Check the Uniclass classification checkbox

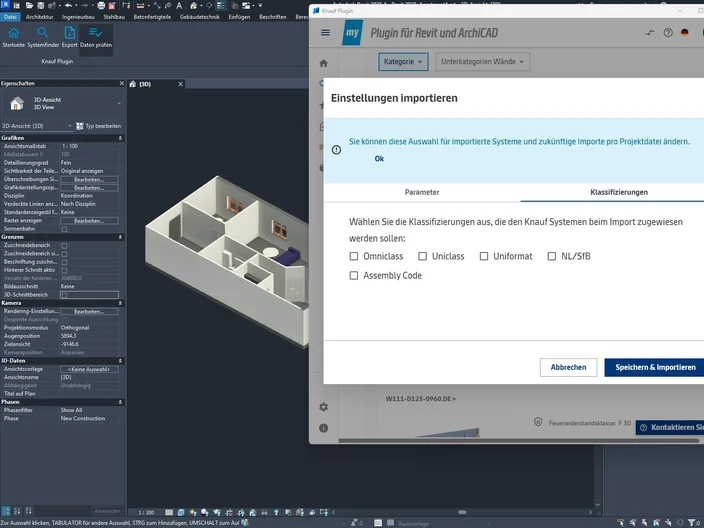tap(422, 256)
